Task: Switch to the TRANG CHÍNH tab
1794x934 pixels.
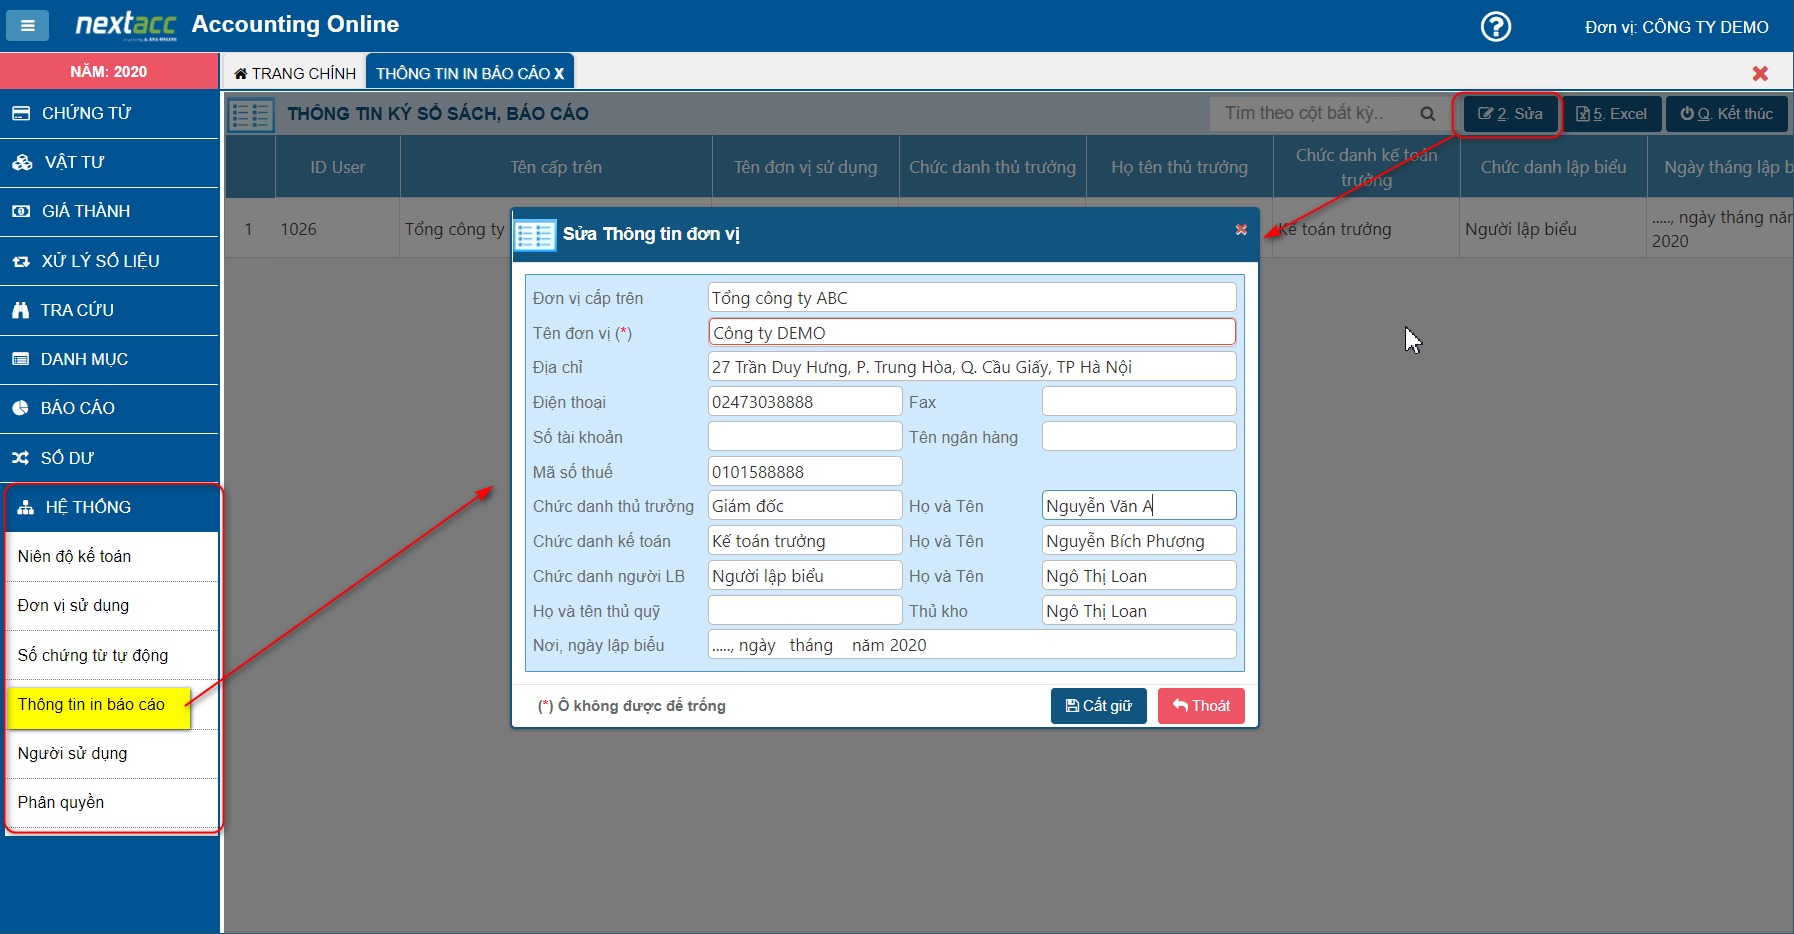Action: [x=295, y=73]
